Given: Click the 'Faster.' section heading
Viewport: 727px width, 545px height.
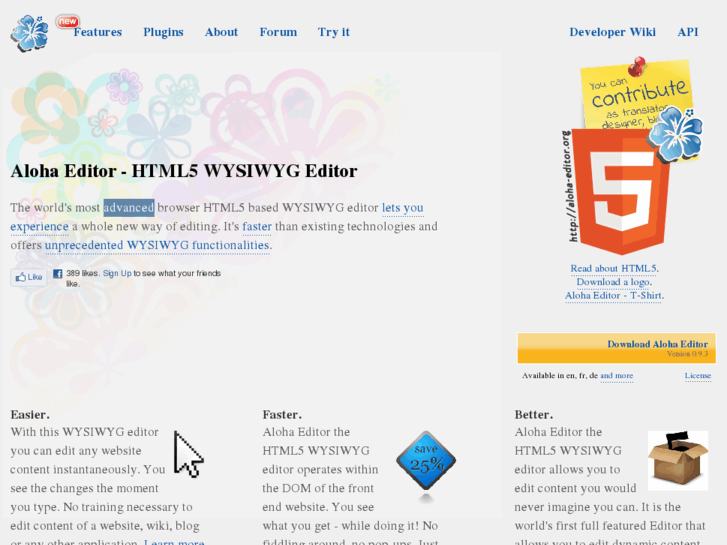Looking at the screenshot, I should point(282,415).
